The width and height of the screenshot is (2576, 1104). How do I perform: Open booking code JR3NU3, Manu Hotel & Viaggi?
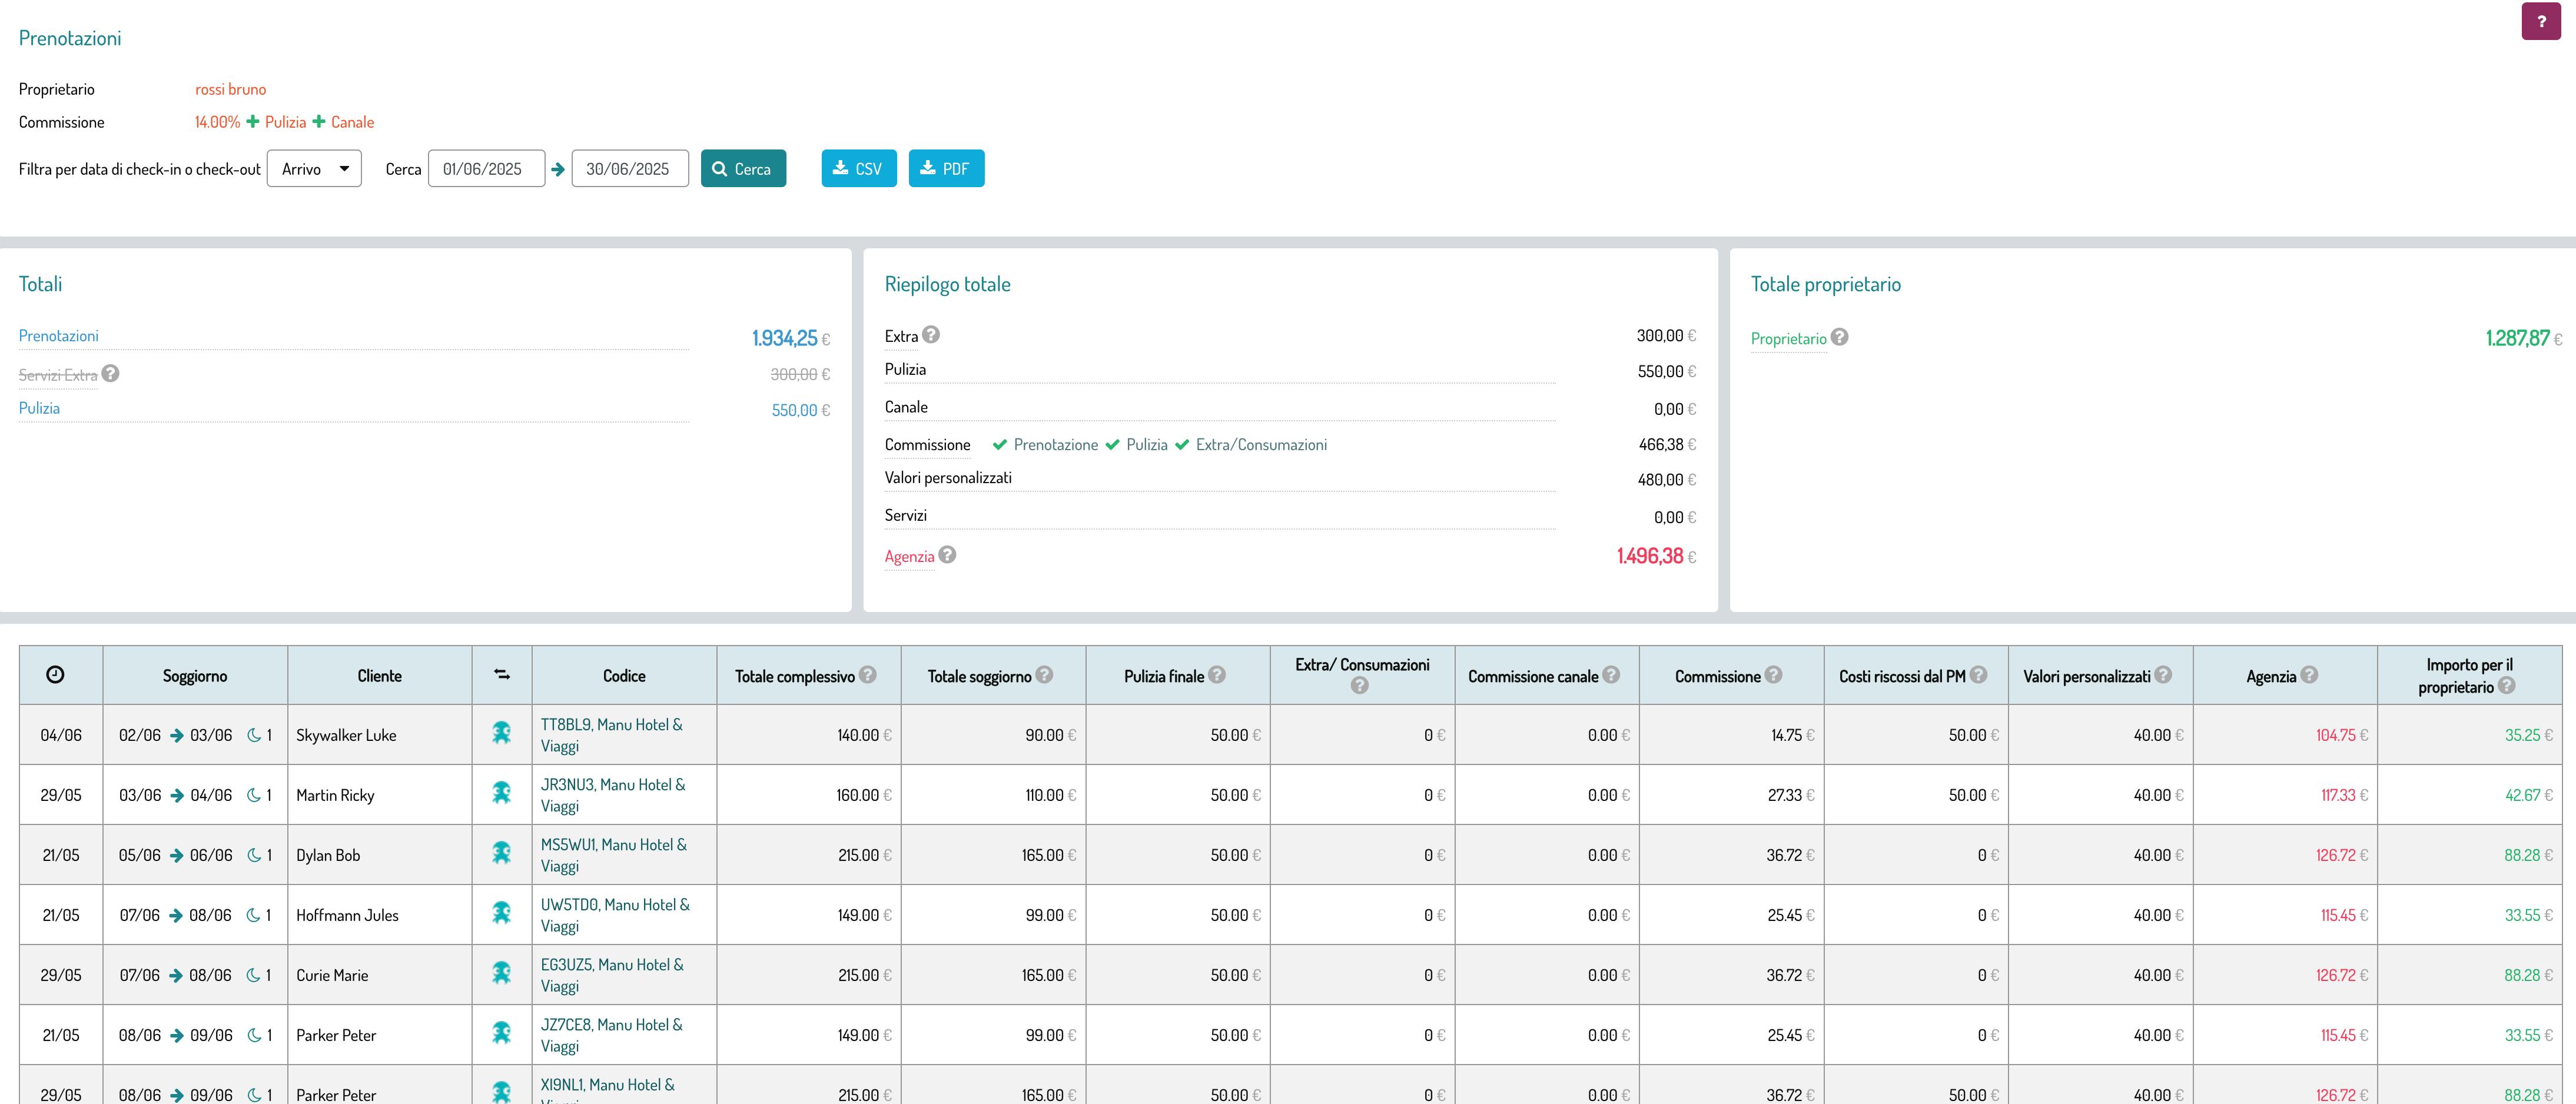click(x=613, y=795)
